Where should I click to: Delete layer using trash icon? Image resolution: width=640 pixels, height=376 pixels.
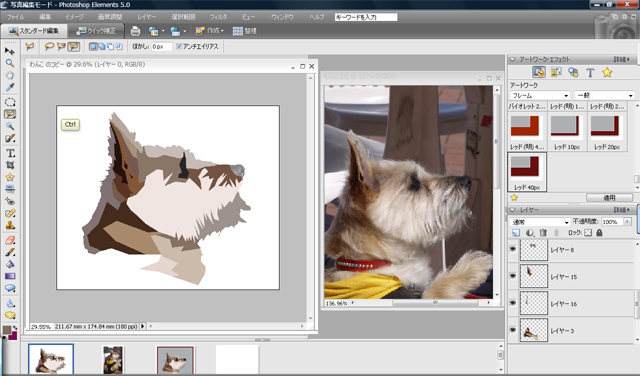pos(543,233)
